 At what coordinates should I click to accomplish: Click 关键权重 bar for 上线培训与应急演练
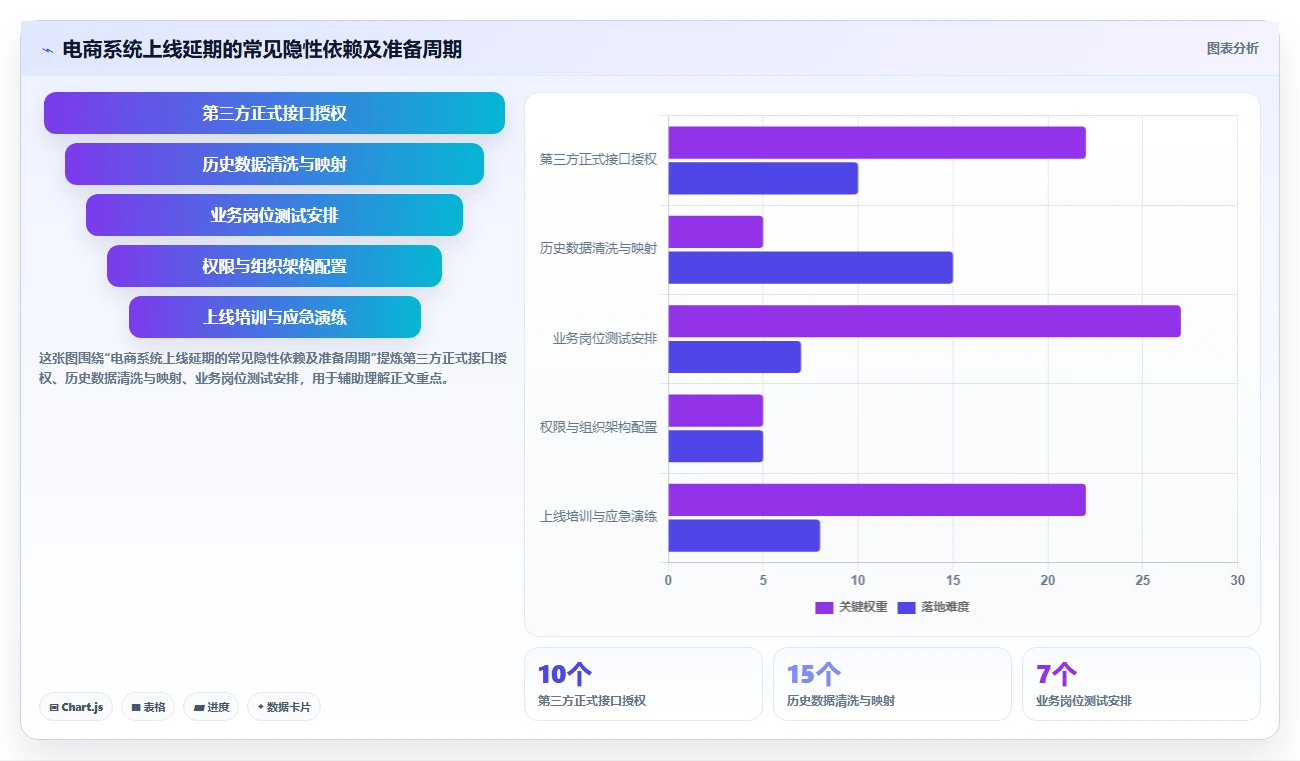(877, 500)
